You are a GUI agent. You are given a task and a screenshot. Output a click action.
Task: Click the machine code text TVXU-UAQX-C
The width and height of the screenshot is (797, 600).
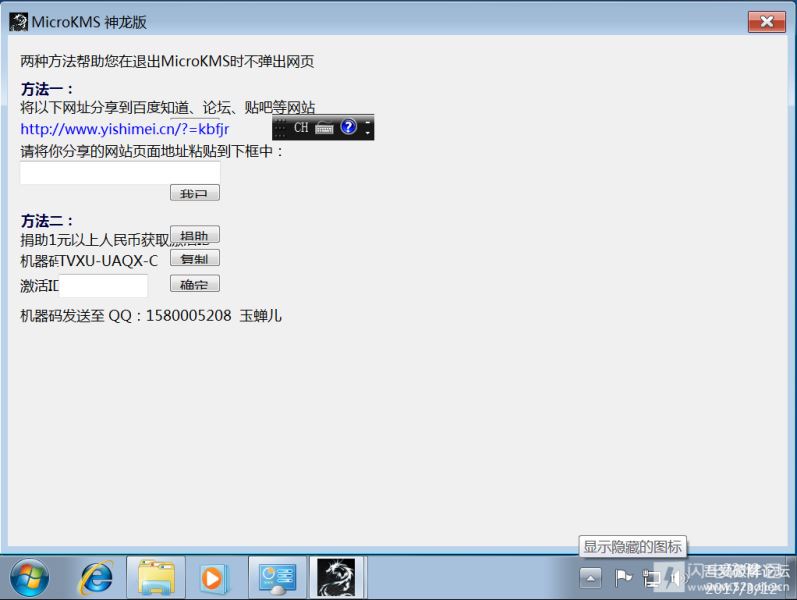coord(109,261)
